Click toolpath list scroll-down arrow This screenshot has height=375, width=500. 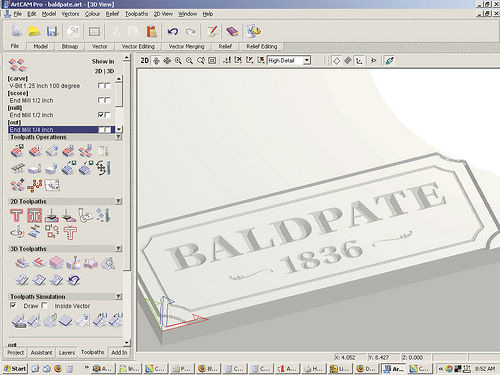pyautogui.click(x=119, y=129)
